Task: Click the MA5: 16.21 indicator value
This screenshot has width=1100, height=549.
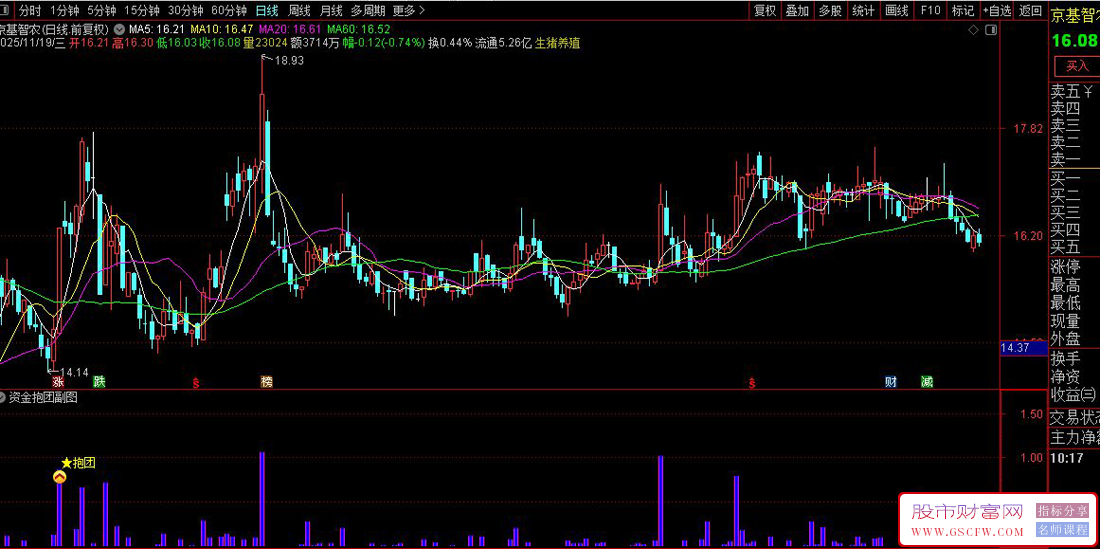Action: click(157, 29)
